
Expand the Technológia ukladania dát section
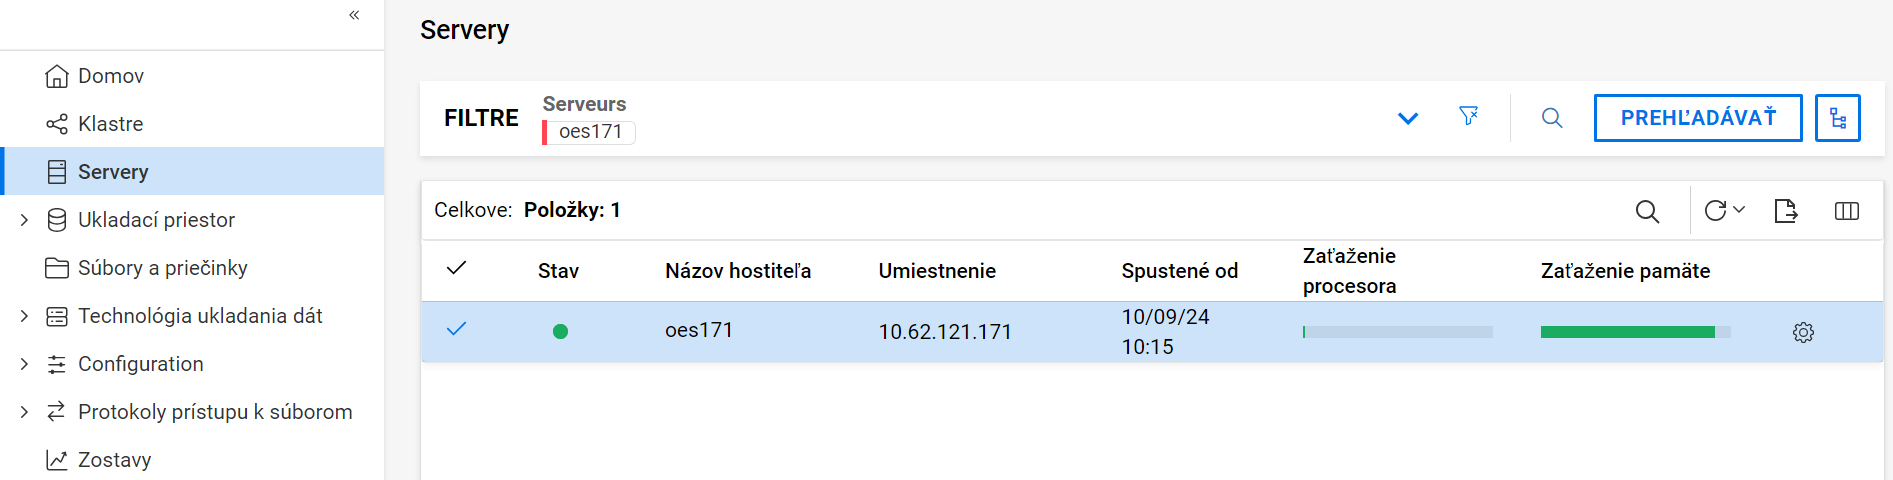[25, 316]
